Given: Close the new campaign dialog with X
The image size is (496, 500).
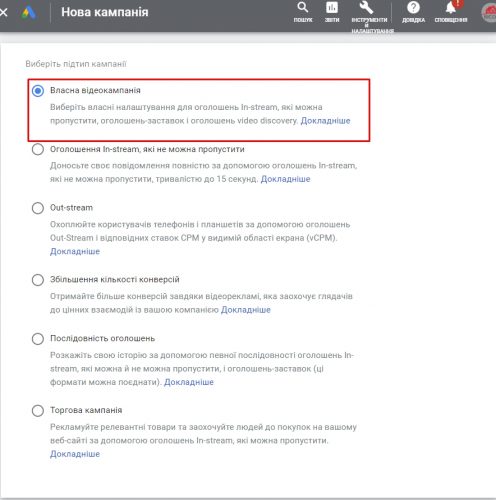Looking at the screenshot, I should coord(3,13).
